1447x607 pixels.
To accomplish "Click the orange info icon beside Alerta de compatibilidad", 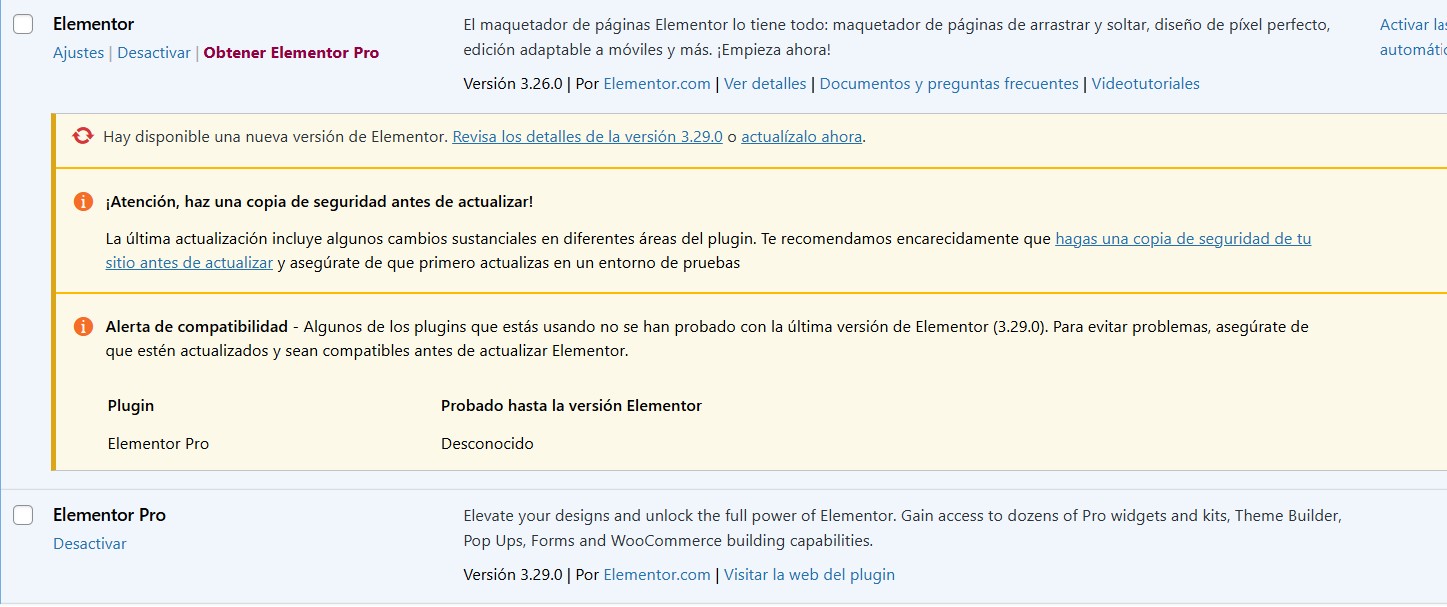I will click(x=84, y=327).
